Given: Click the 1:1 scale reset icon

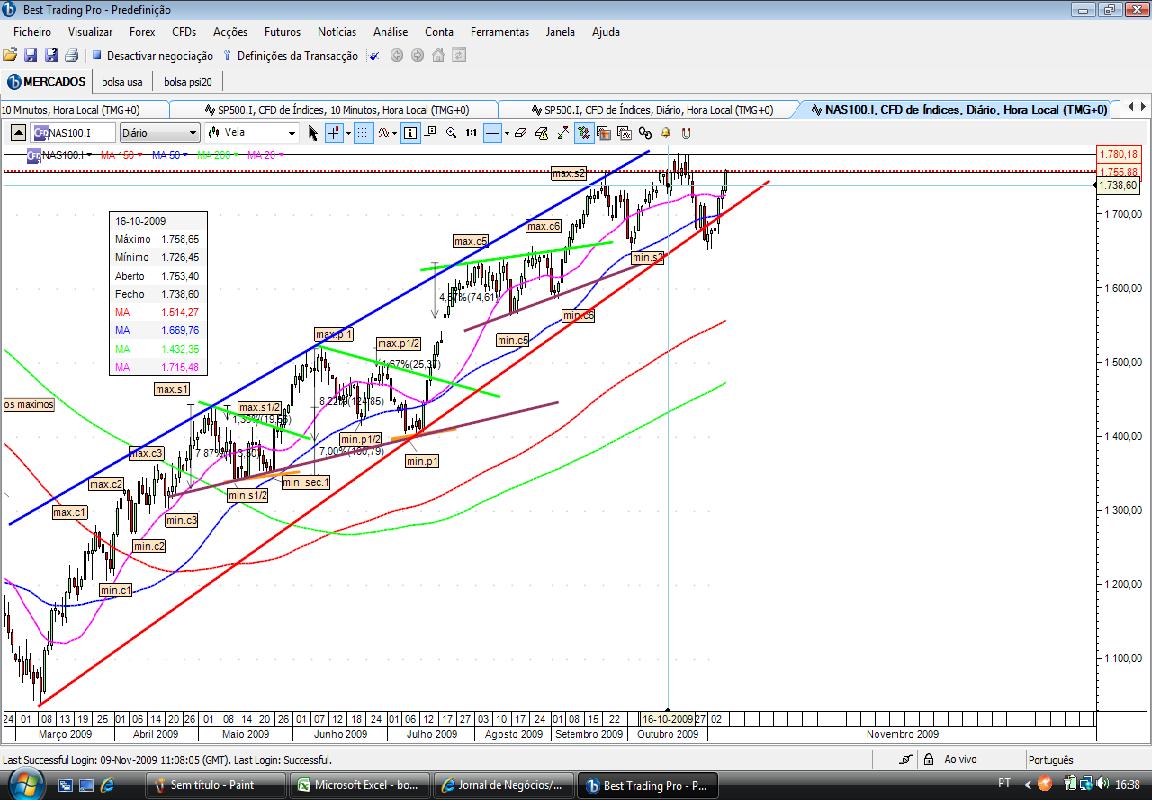Looking at the screenshot, I should click(x=470, y=132).
